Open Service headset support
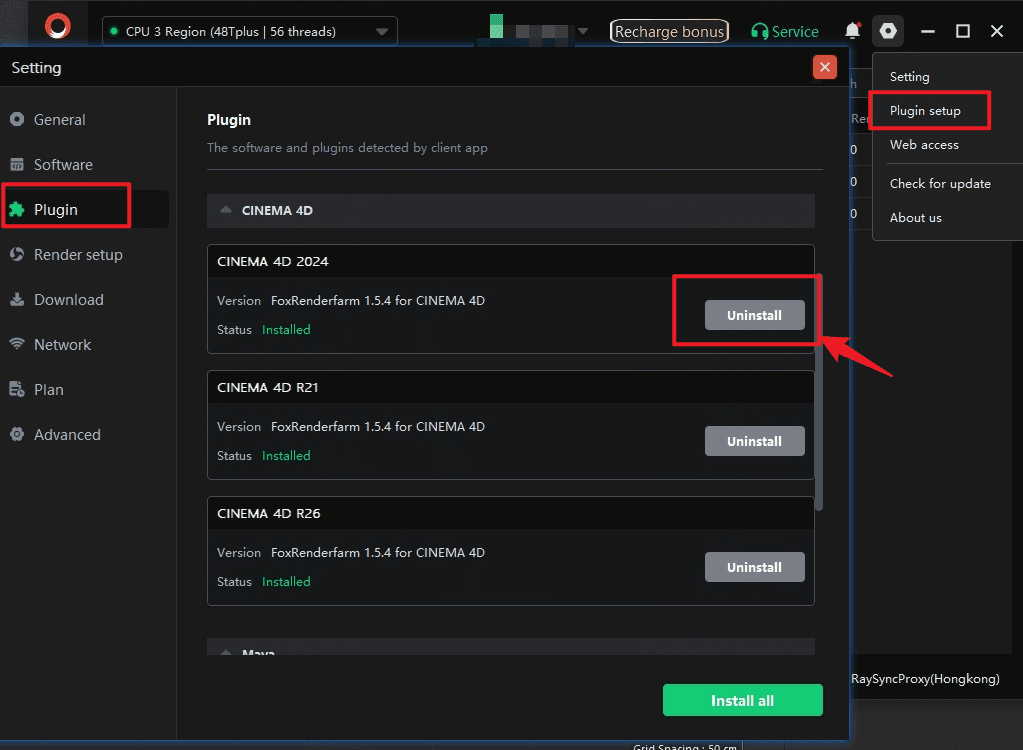 785,31
